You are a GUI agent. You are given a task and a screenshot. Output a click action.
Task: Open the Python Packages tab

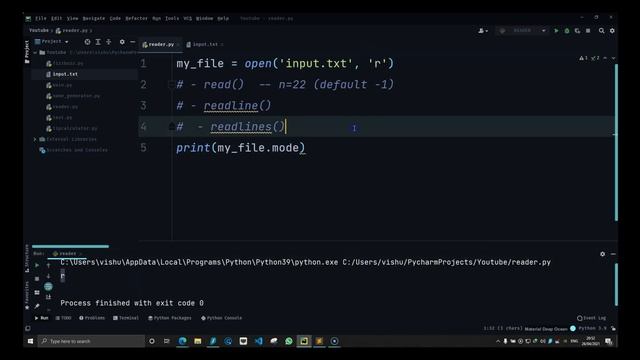169,318
